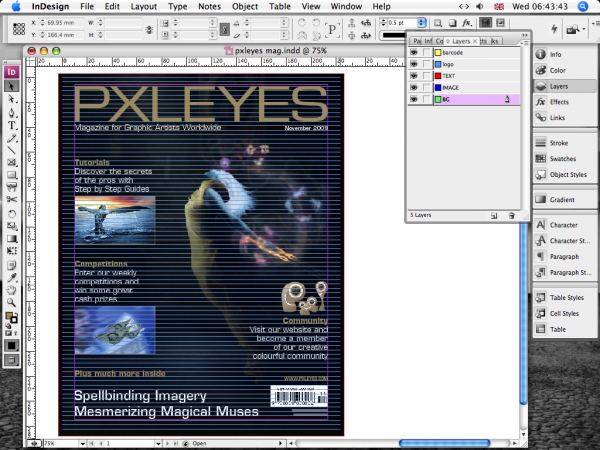Image resolution: width=600 pixels, height=450 pixels.
Task: Expand the Layers panel flyout menu
Action: click(x=525, y=43)
